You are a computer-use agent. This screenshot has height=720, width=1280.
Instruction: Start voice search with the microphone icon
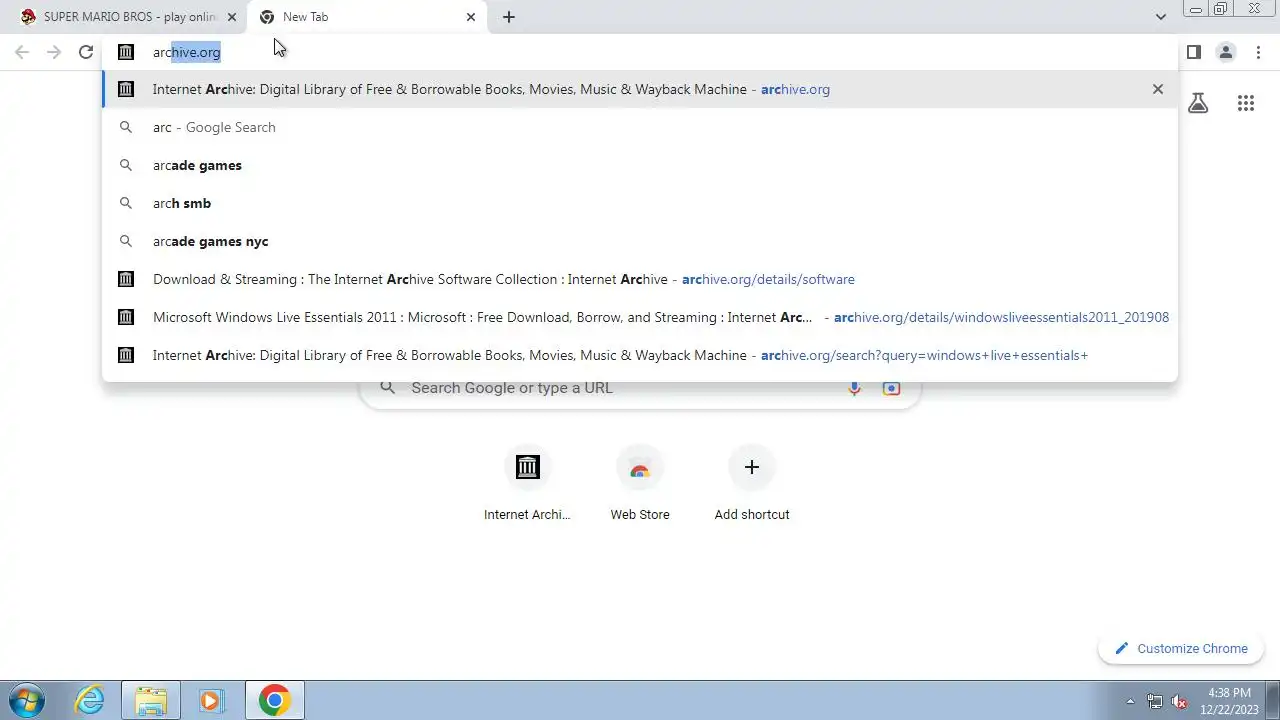pyautogui.click(x=854, y=388)
